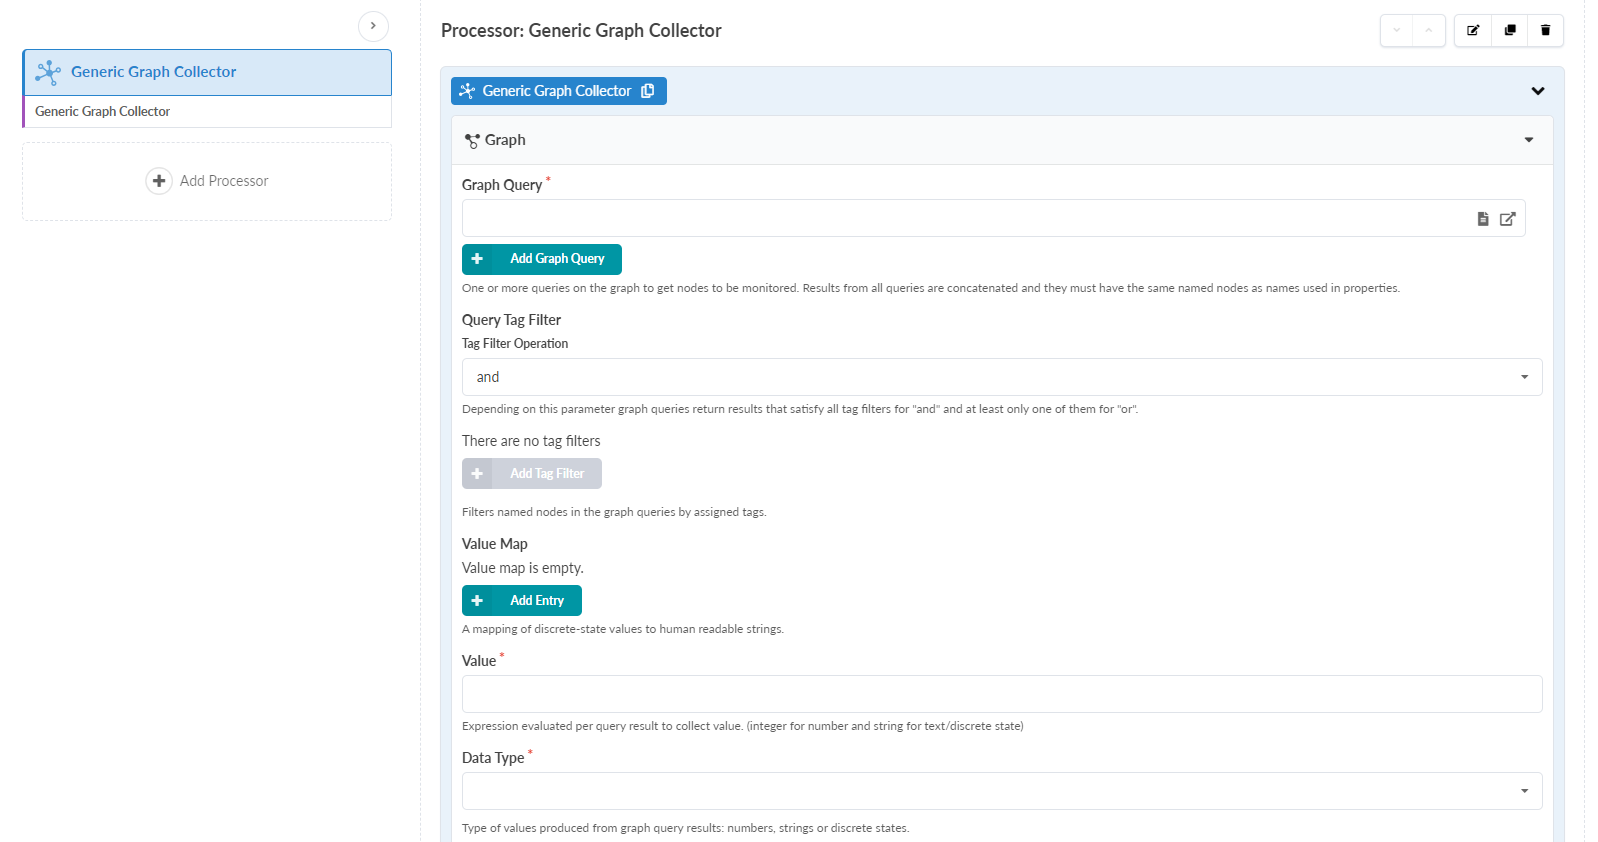The width and height of the screenshot is (1598, 842).
Task: Collapse the left sidebar with the chevron
Action: tap(373, 26)
